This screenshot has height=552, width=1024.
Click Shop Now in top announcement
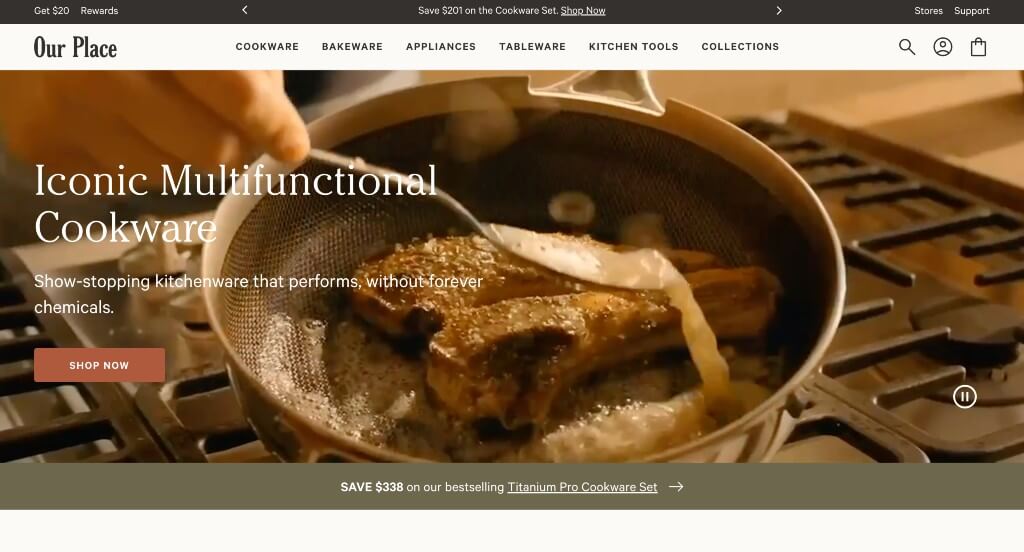pos(583,10)
